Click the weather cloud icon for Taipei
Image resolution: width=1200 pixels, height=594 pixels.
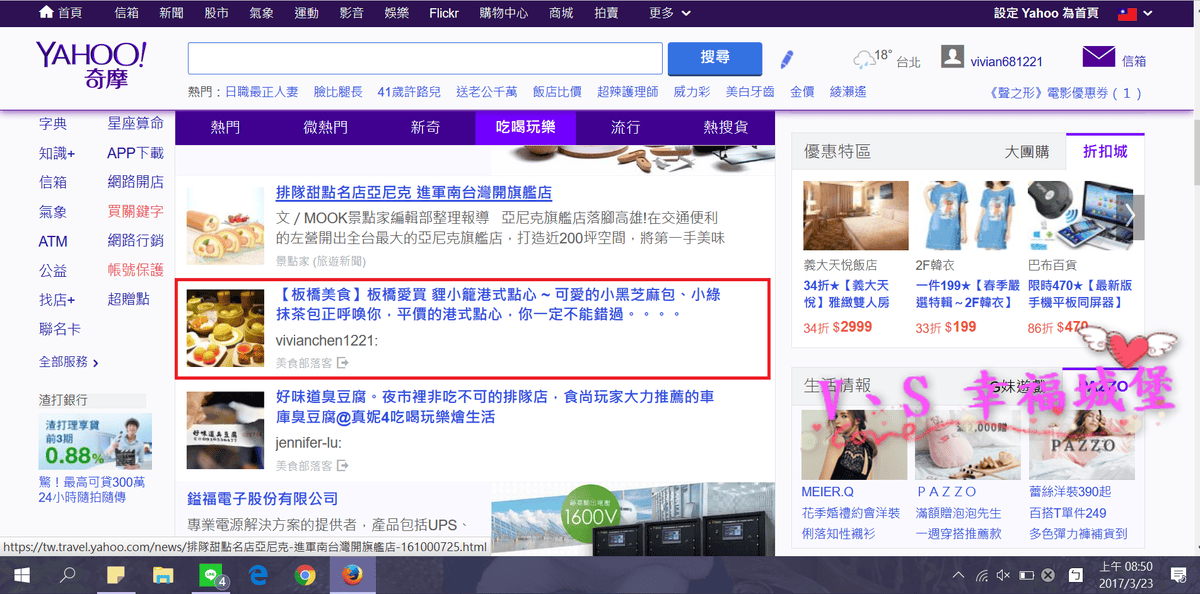[x=864, y=59]
